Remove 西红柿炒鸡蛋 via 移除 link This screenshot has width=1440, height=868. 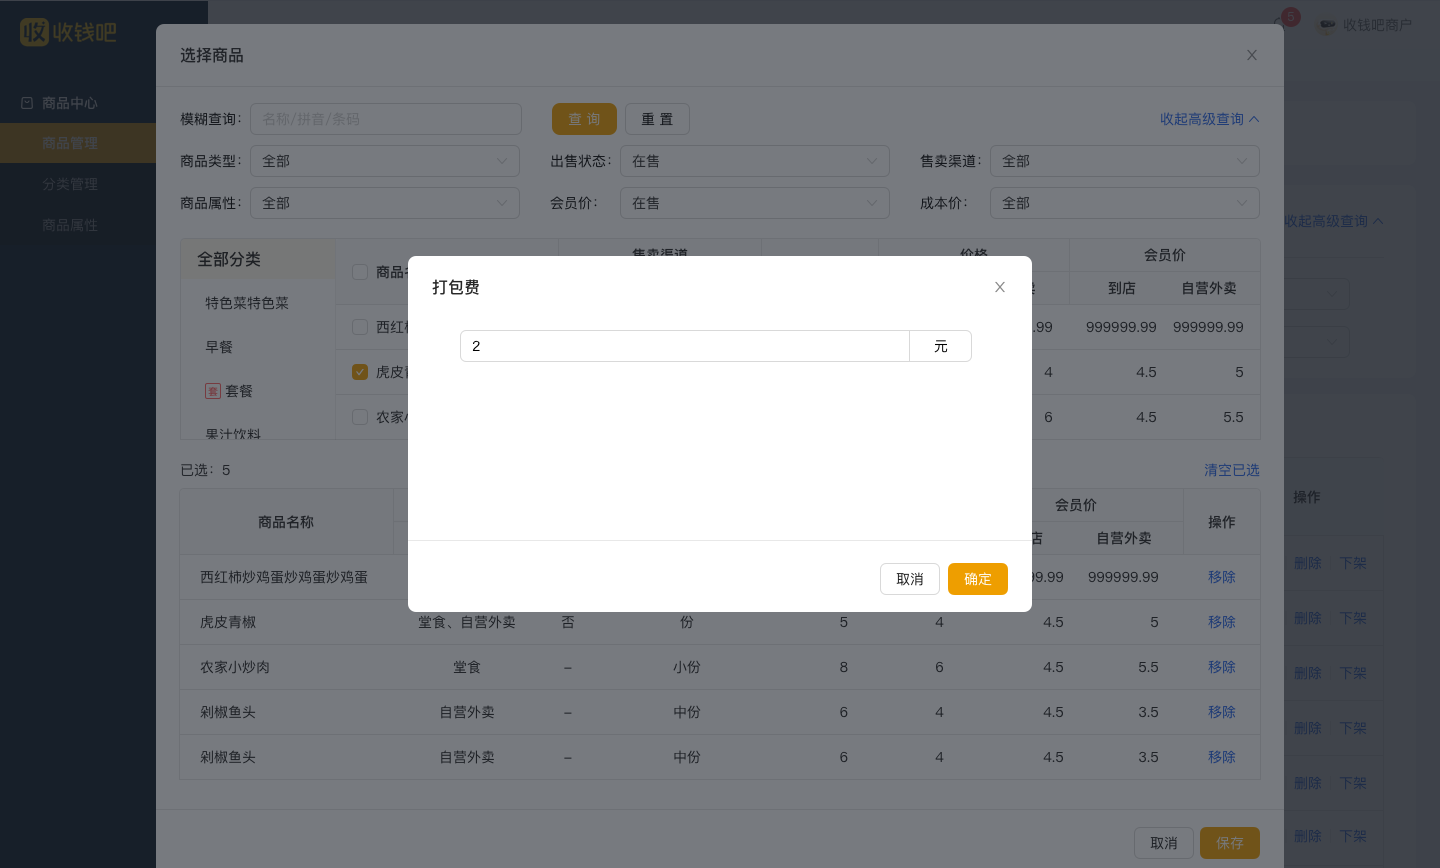1222,577
